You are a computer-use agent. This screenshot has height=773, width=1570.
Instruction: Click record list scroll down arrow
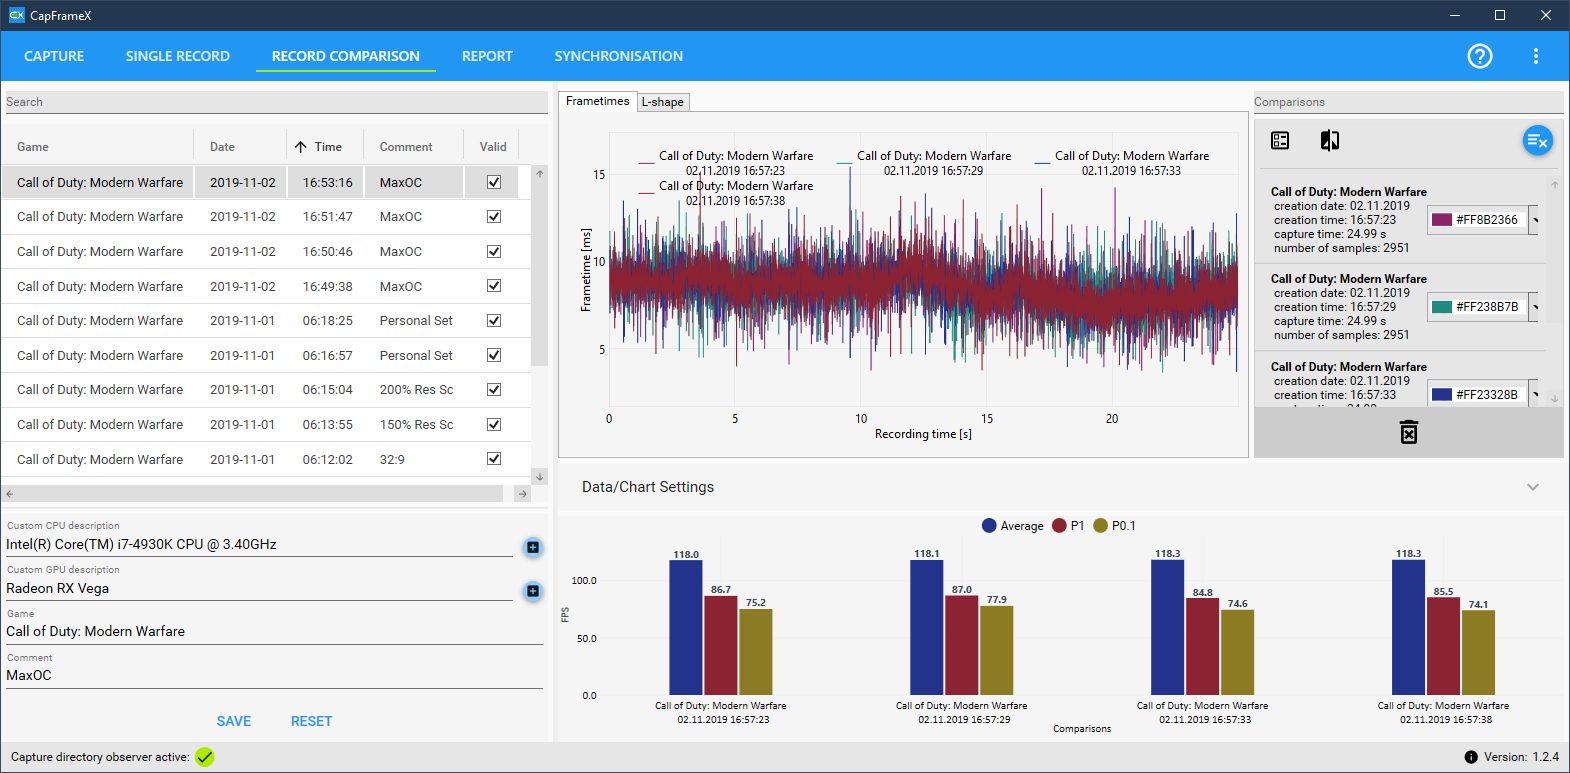pyautogui.click(x=540, y=477)
